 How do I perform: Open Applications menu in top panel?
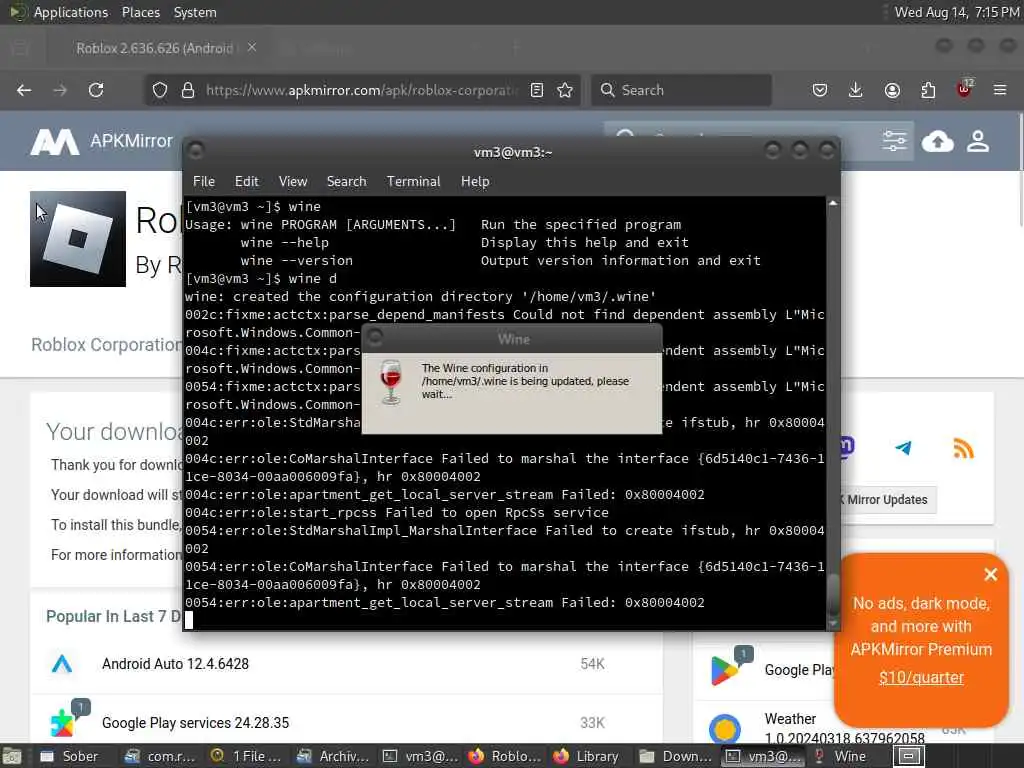coord(71,12)
